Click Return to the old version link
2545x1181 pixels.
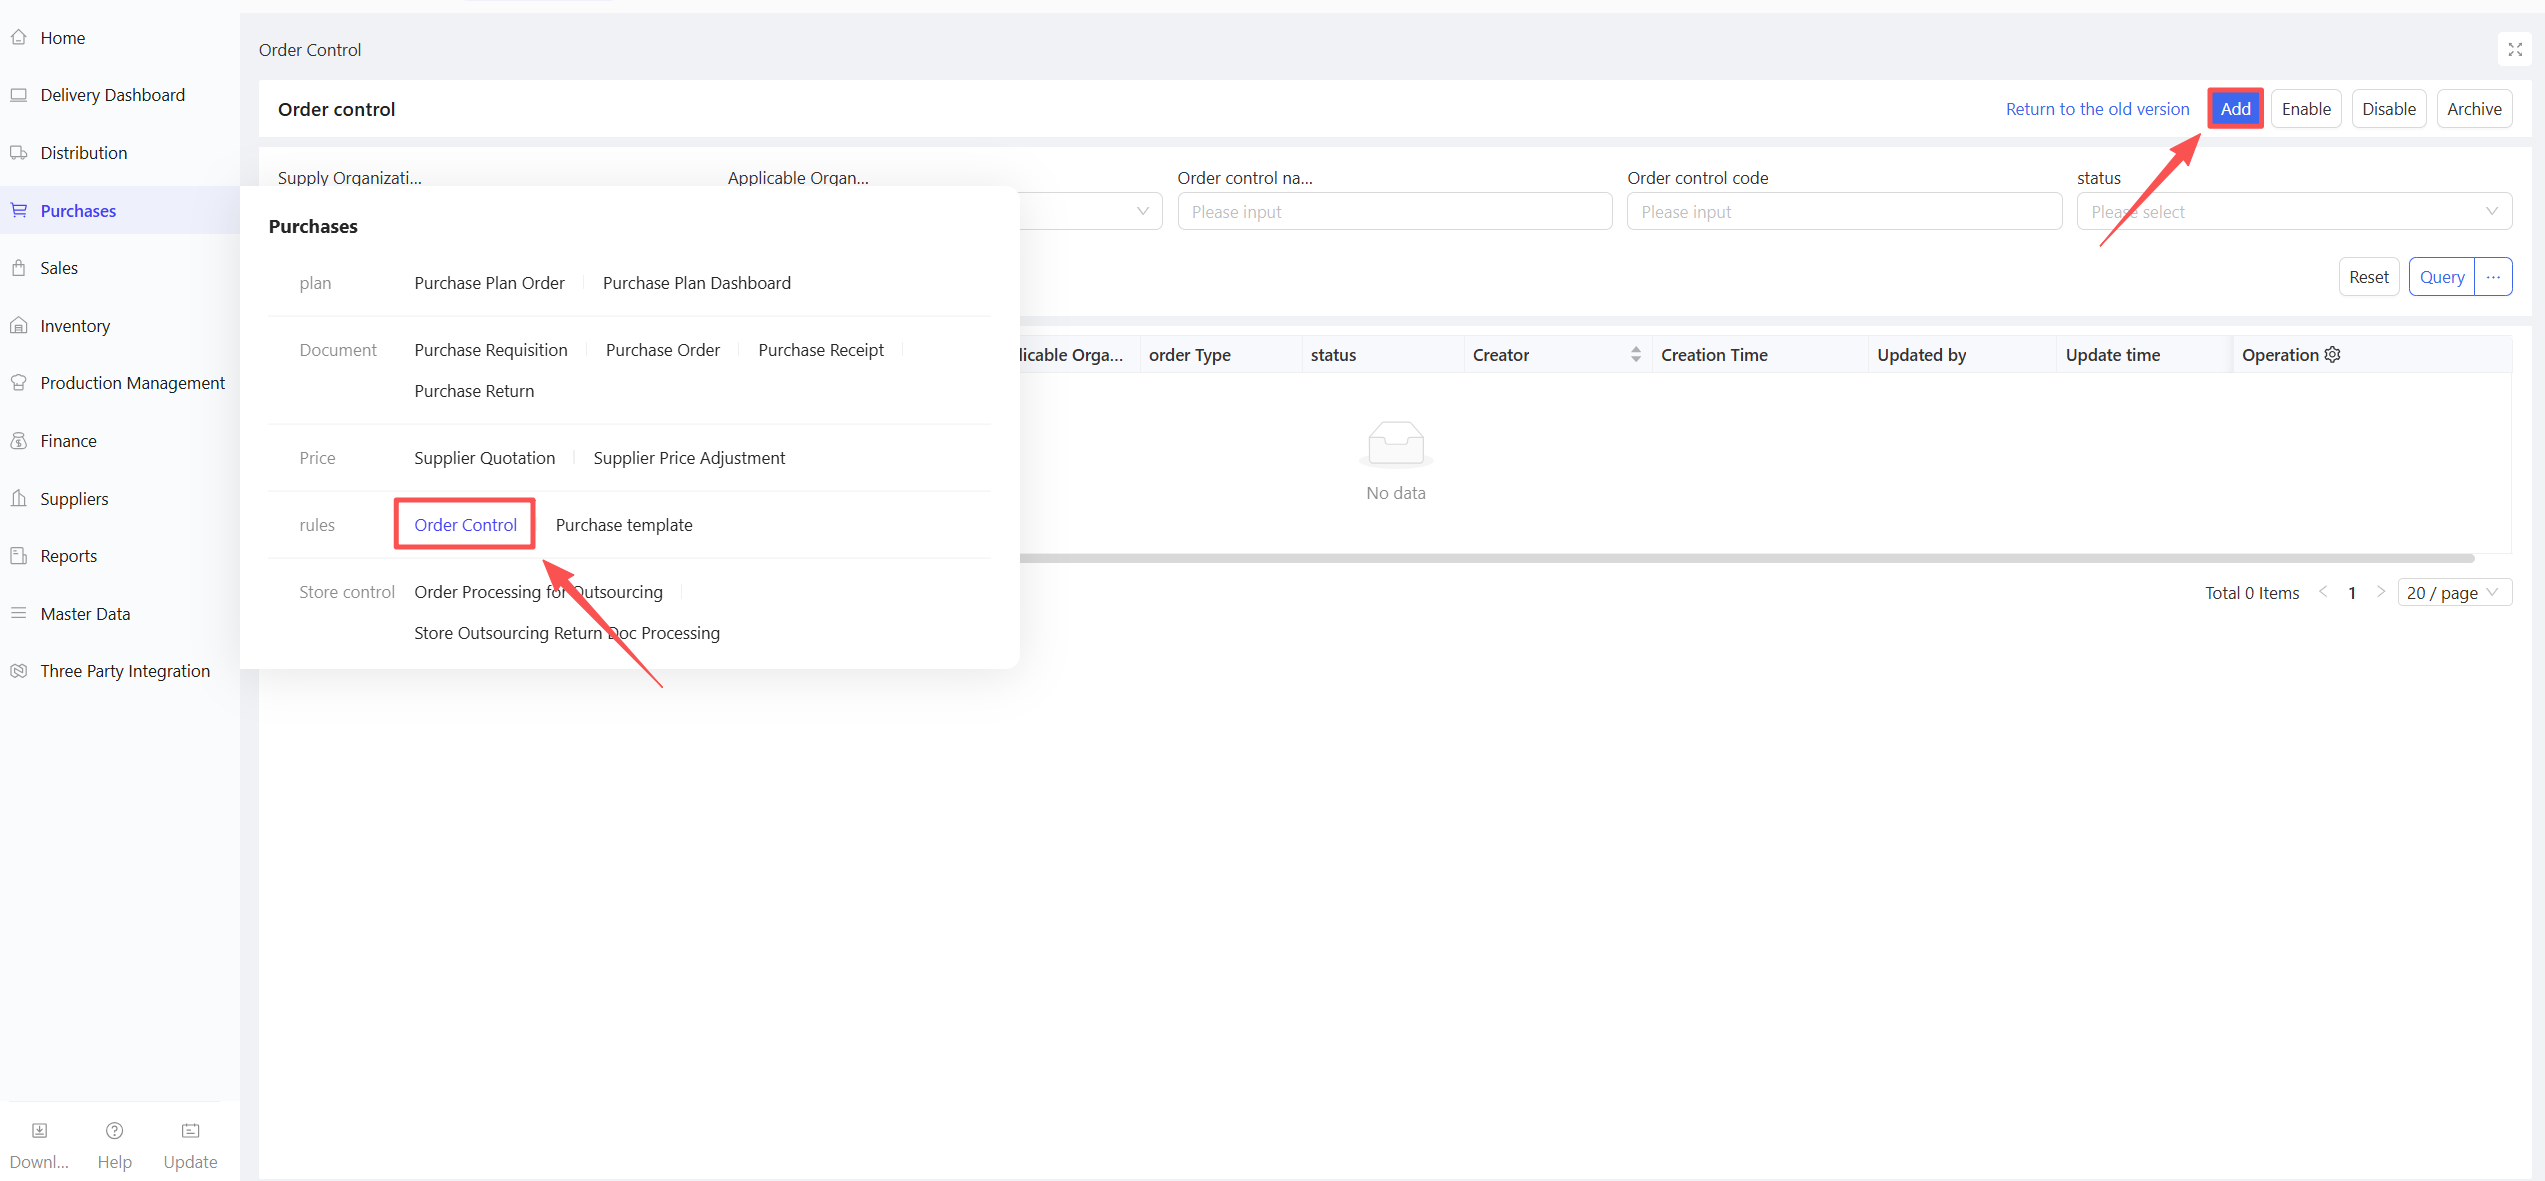2097,109
